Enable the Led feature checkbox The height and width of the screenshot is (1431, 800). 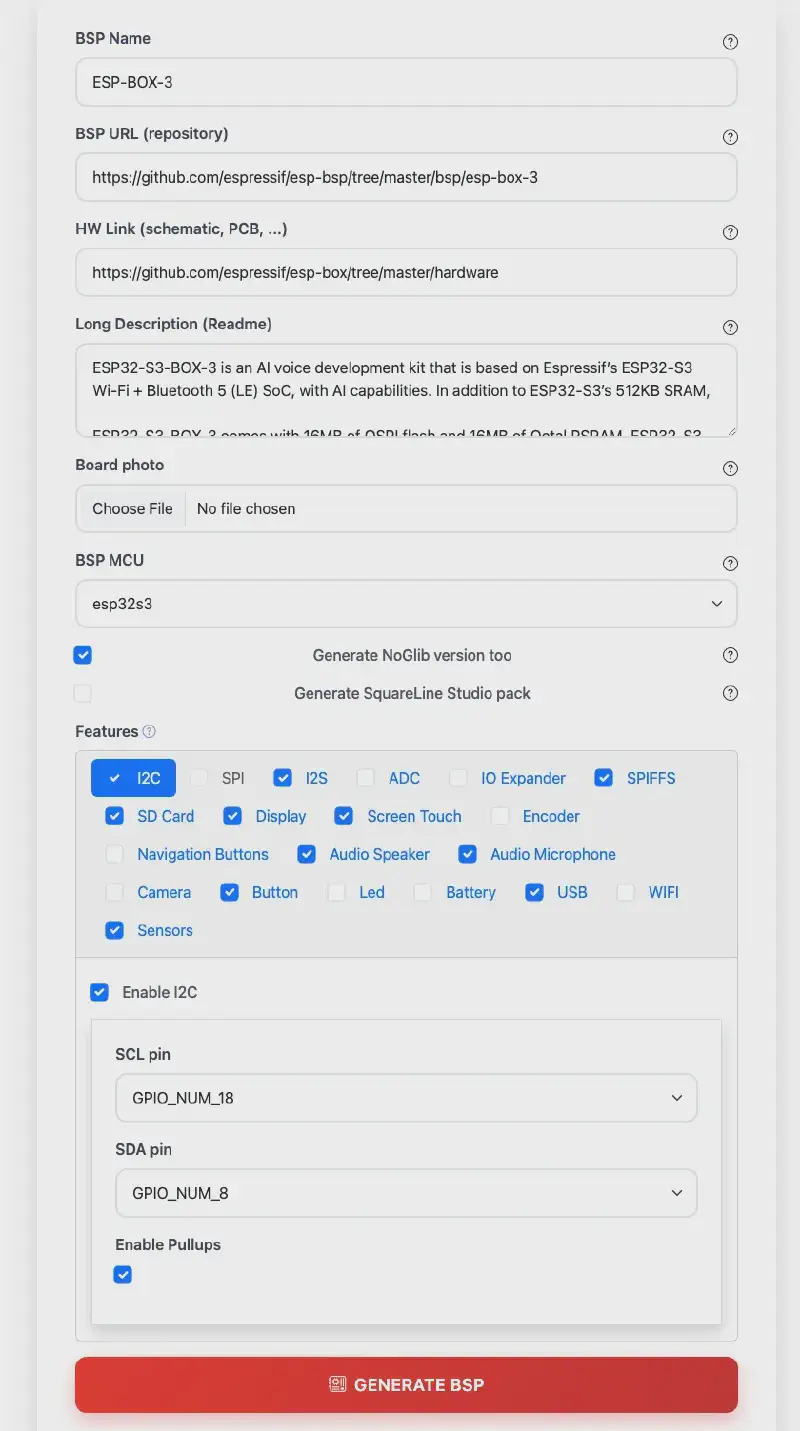pyautogui.click(x=337, y=892)
